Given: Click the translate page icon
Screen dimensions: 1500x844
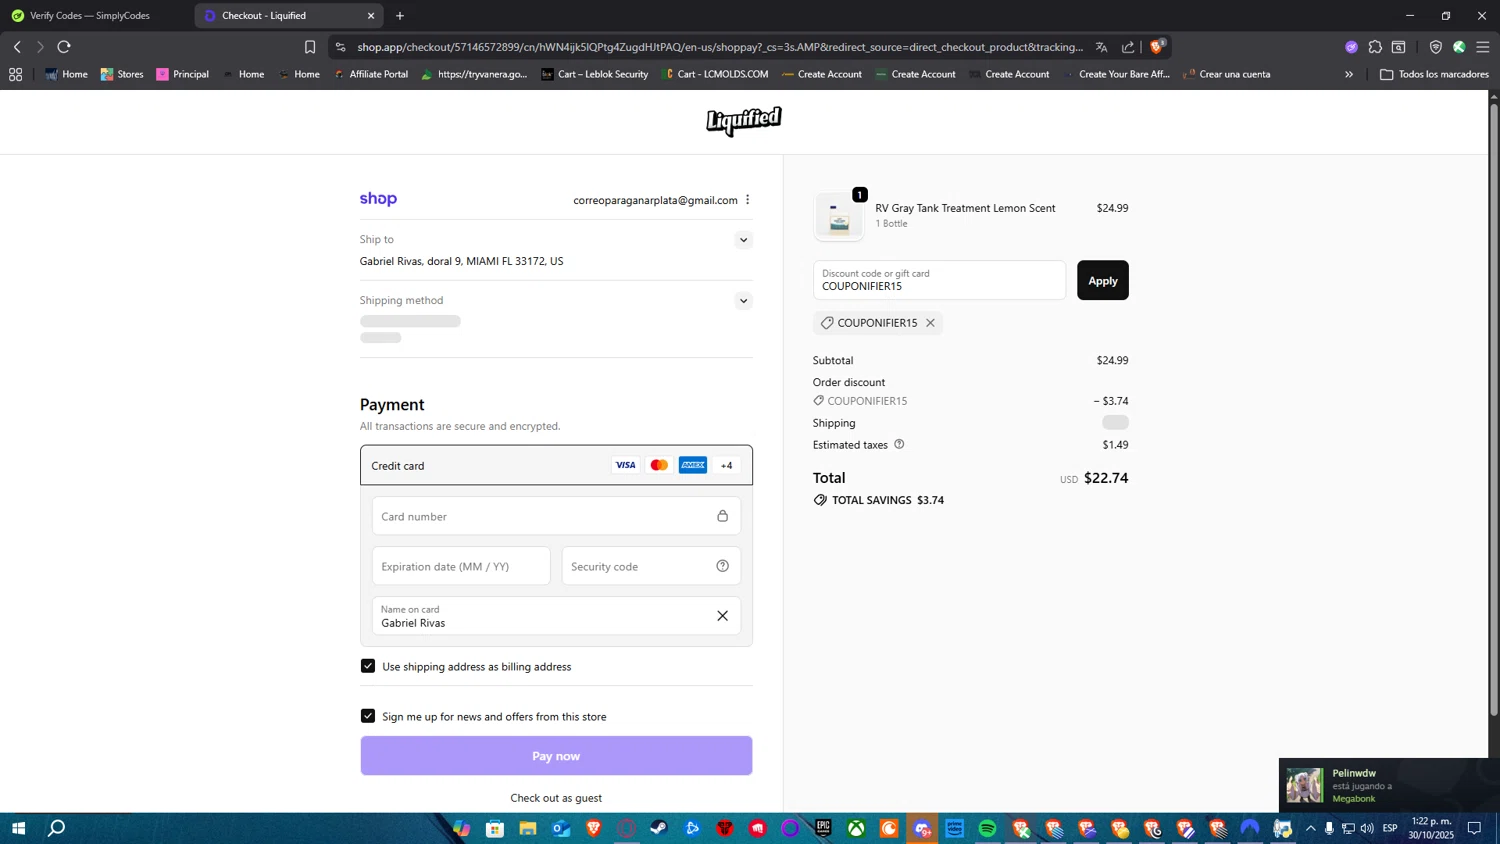Looking at the screenshot, I should 1101,47.
